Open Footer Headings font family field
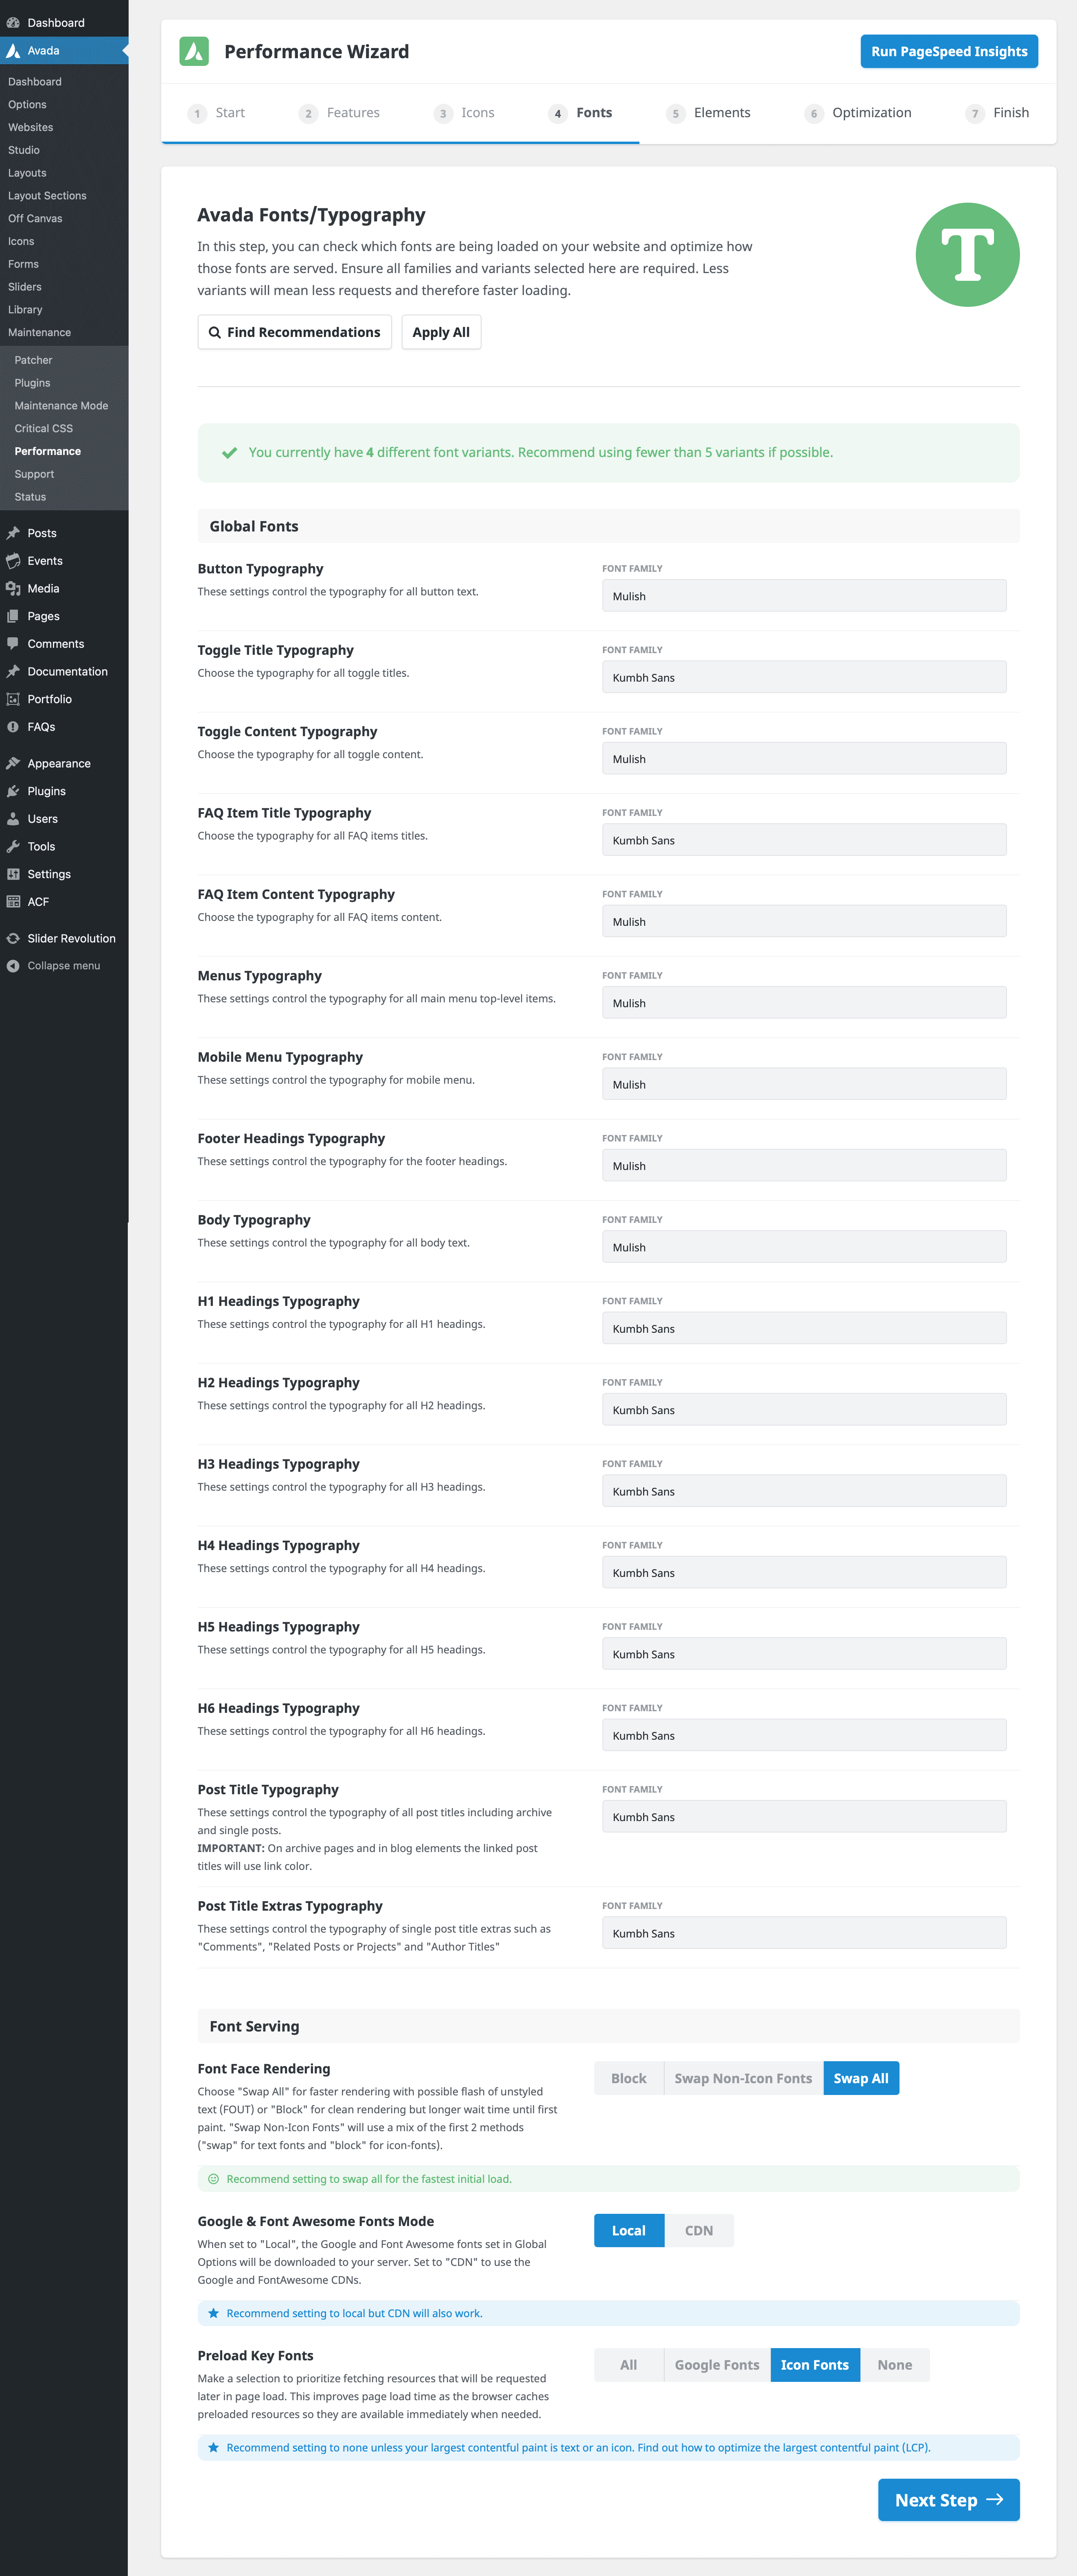 point(804,1166)
